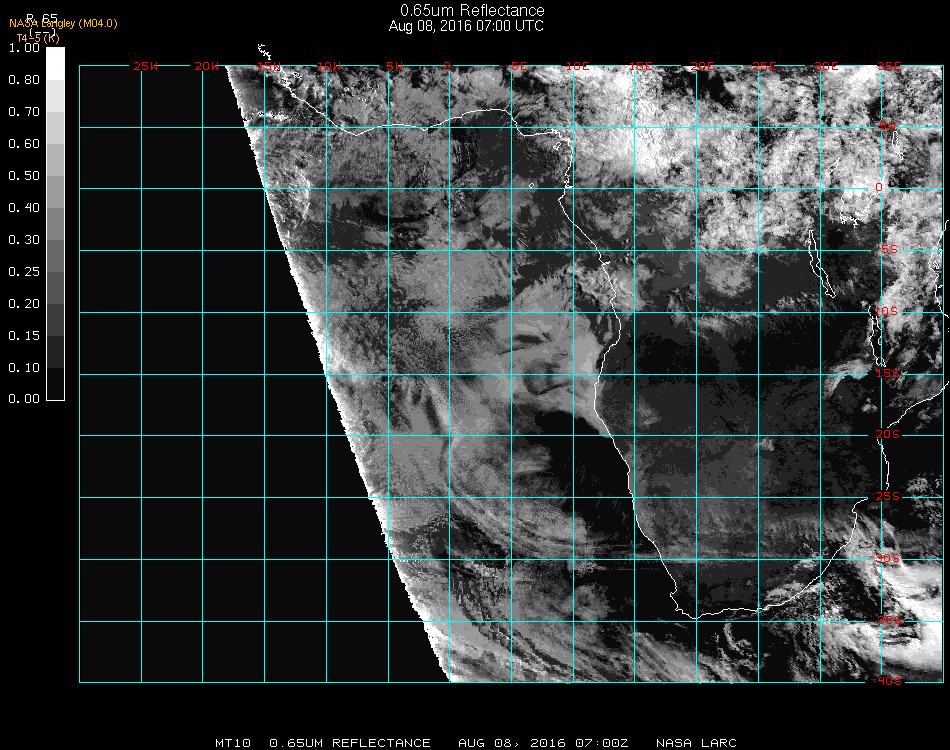The width and height of the screenshot is (950, 750).
Task: Click the 1.00 value on the reflectance scale
Action: click(24, 48)
